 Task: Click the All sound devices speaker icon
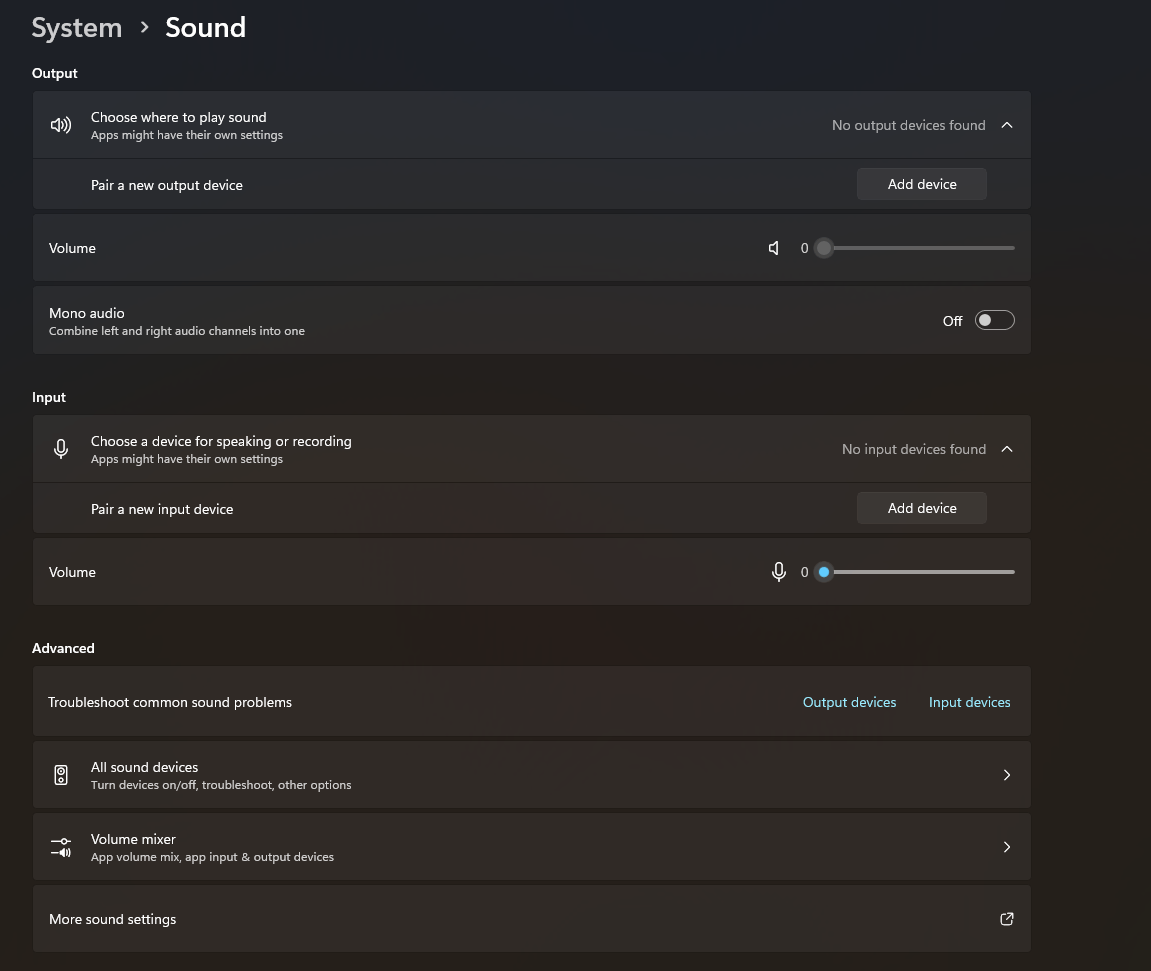(x=61, y=774)
